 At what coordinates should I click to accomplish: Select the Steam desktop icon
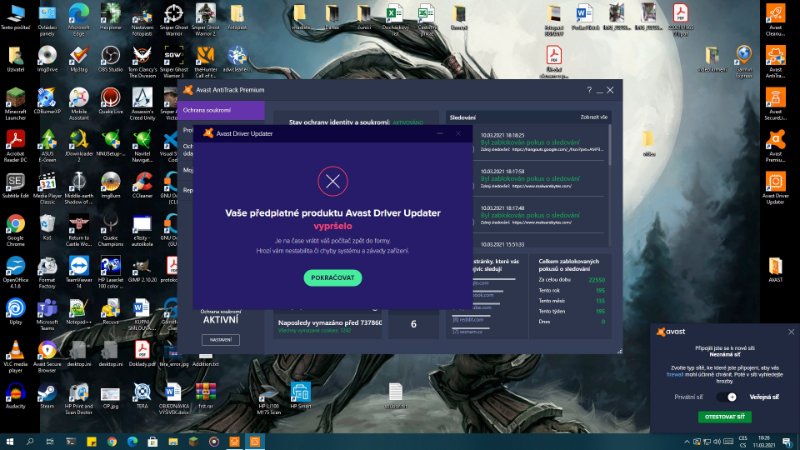click(x=47, y=395)
